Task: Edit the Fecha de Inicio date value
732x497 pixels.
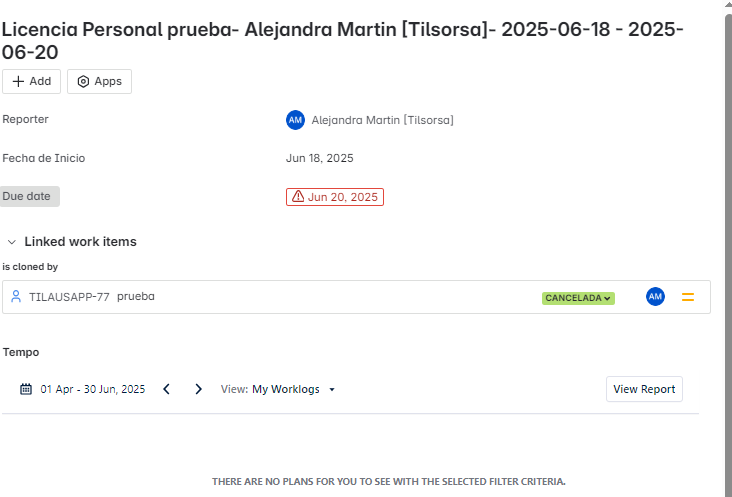Action: click(320, 158)
